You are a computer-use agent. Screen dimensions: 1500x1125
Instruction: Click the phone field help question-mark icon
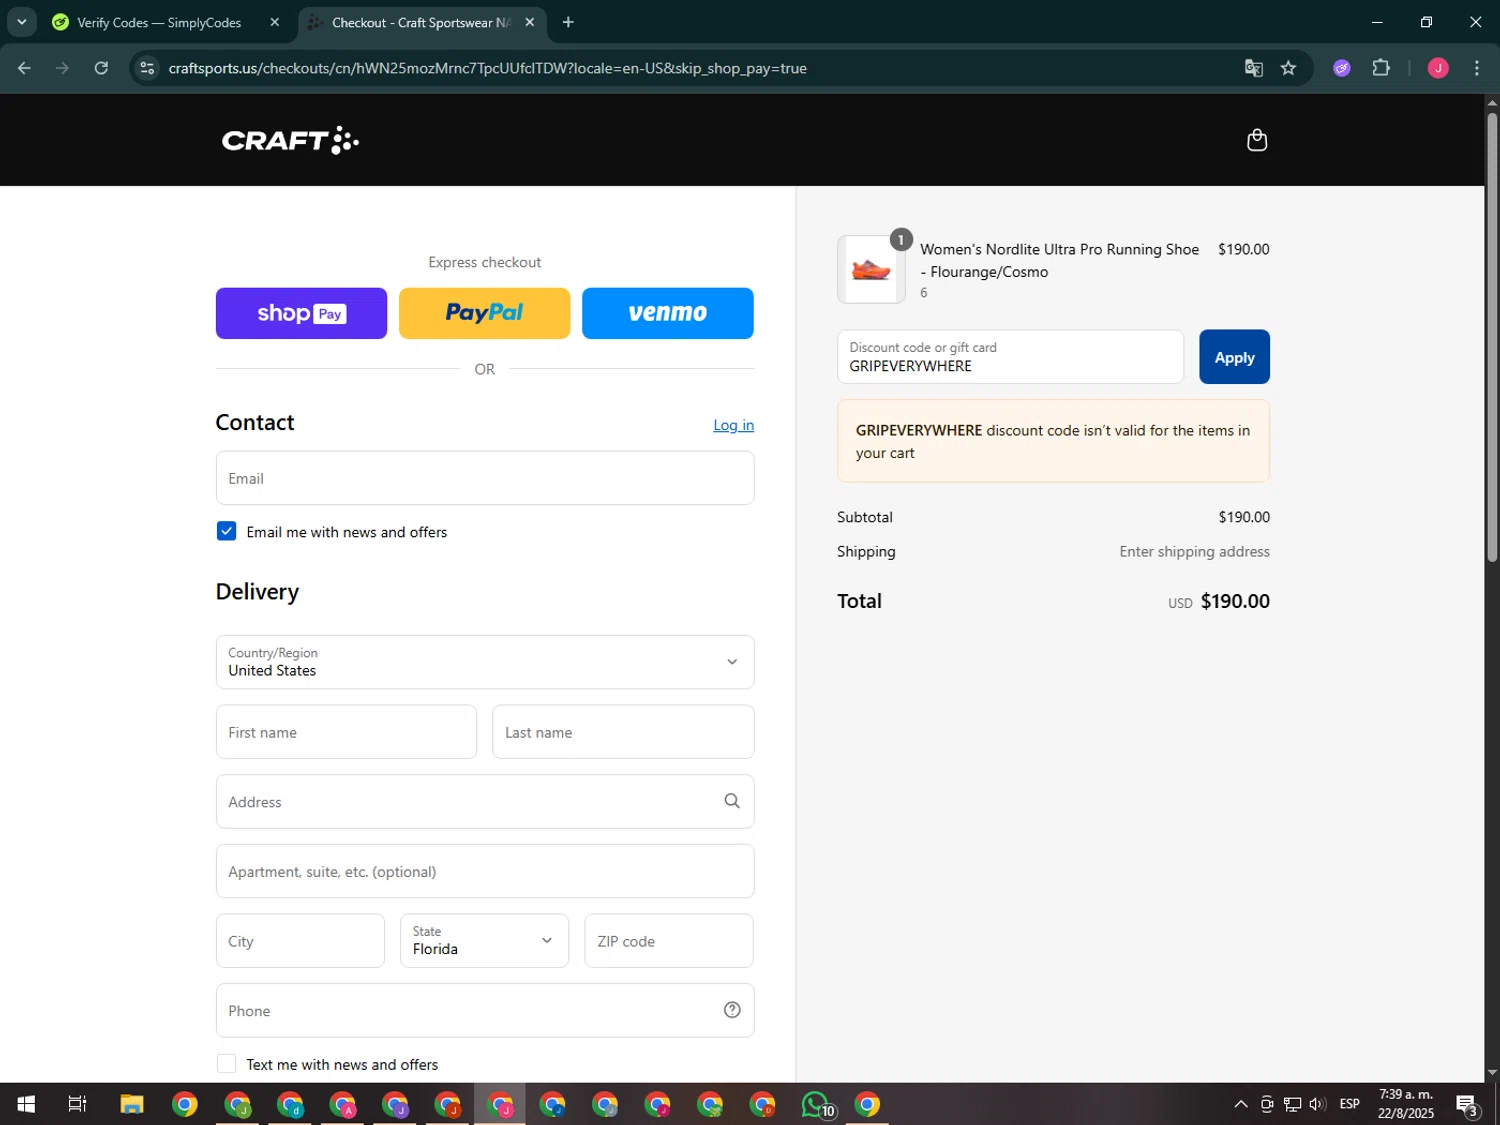(x=732, y=1010)
